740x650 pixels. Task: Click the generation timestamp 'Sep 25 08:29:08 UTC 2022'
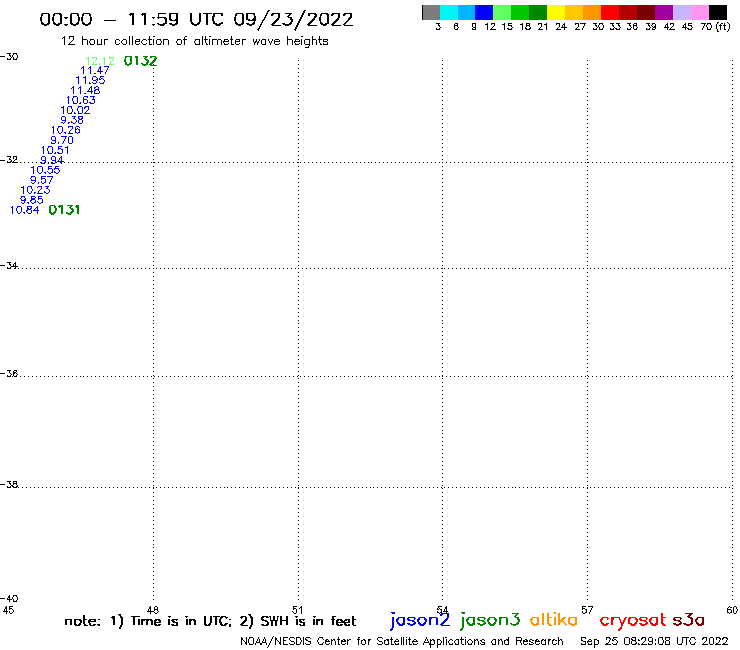pyautogui.click(x=654, y=641)
